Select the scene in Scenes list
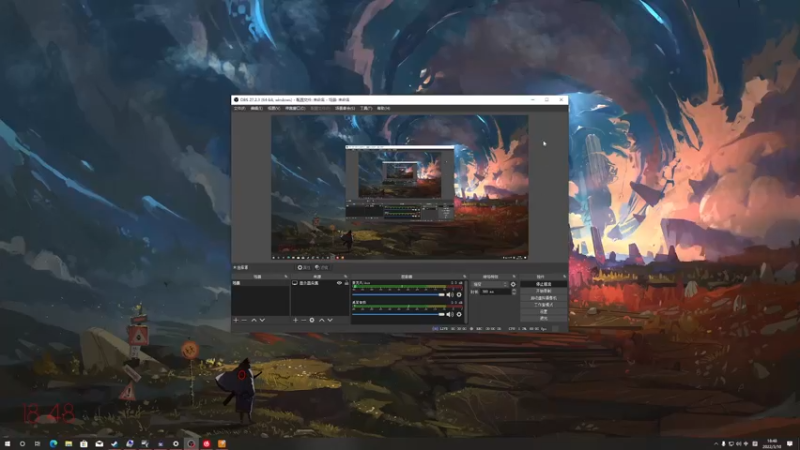Viewport: 800px width, 450px height. pos(260,283)
